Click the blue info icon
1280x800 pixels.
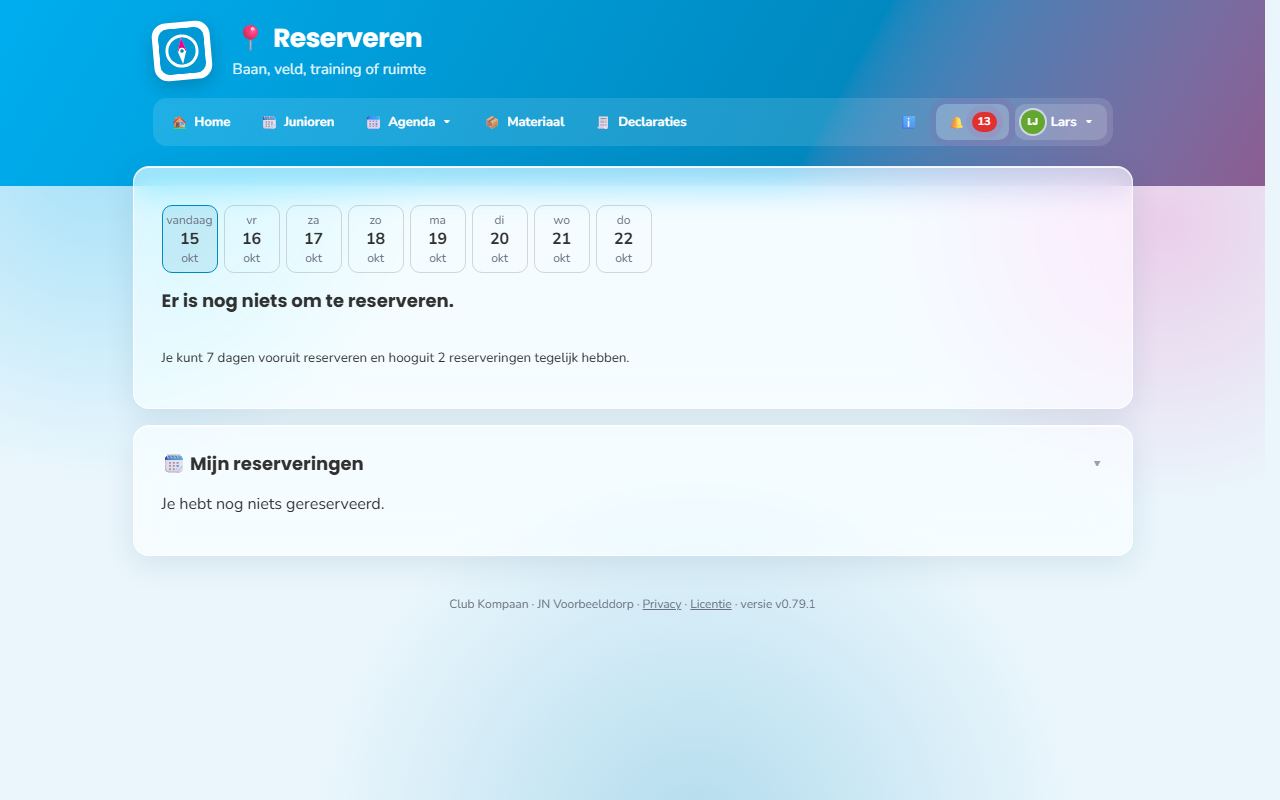[x=909, y=122]
